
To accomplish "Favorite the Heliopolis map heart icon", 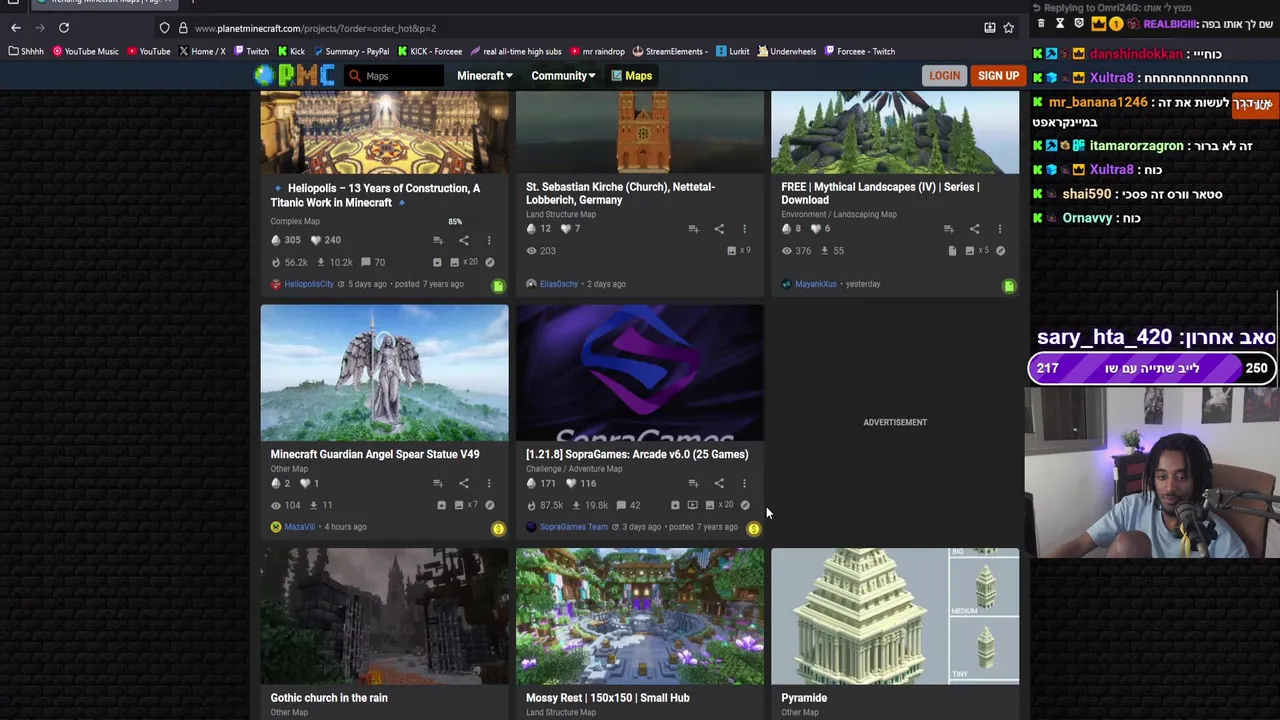I will pyautogui.click(x=316, y=240).
